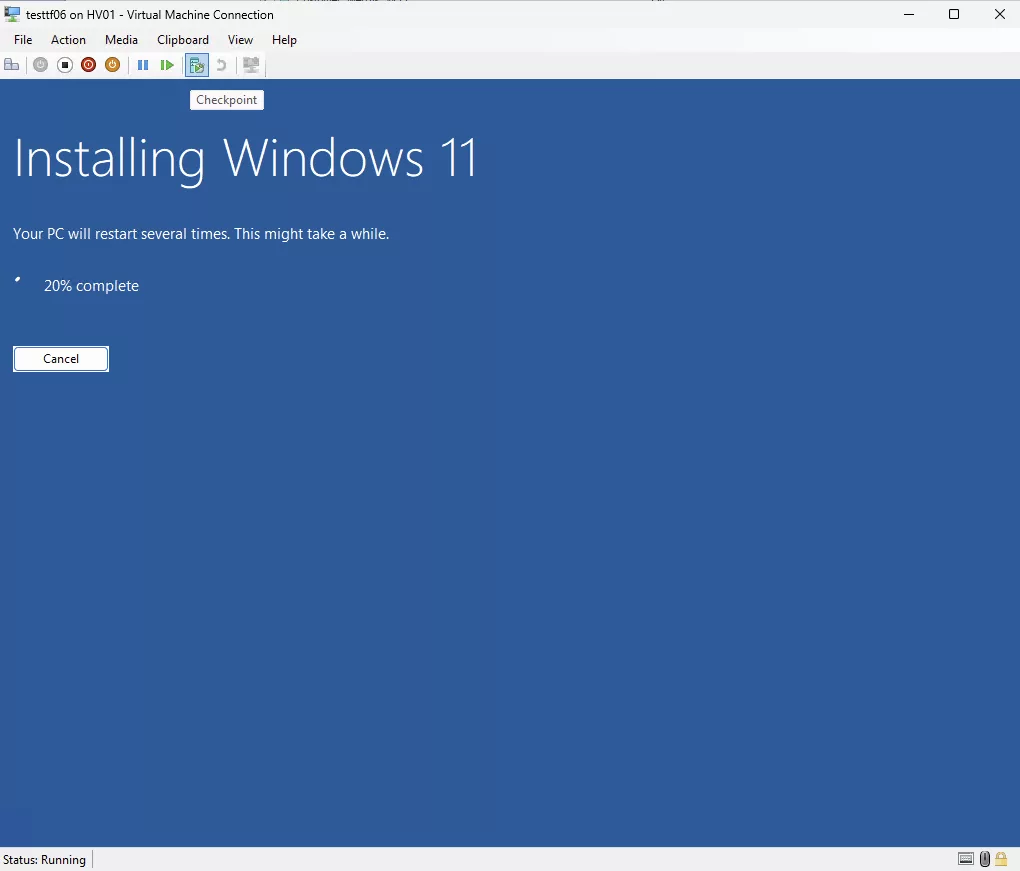Pause the virtual machine
The image size is (1020, 871).
tap(143, 65)
